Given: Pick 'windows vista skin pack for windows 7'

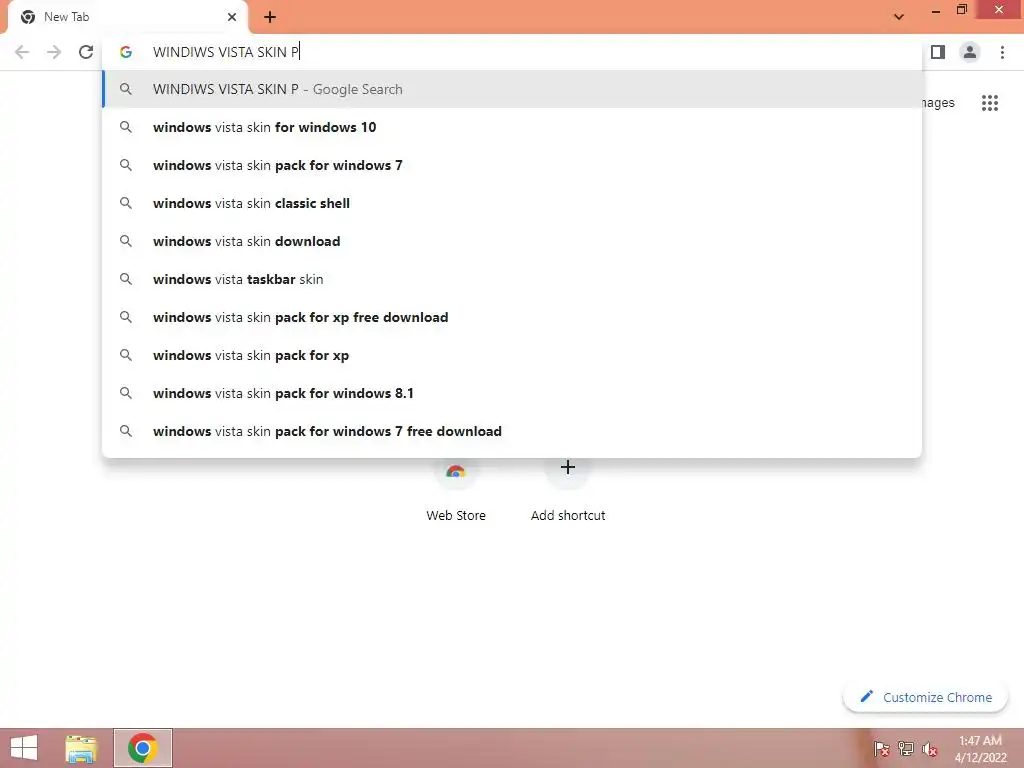Looking at the screenshot, I should (x=513, y=165).
